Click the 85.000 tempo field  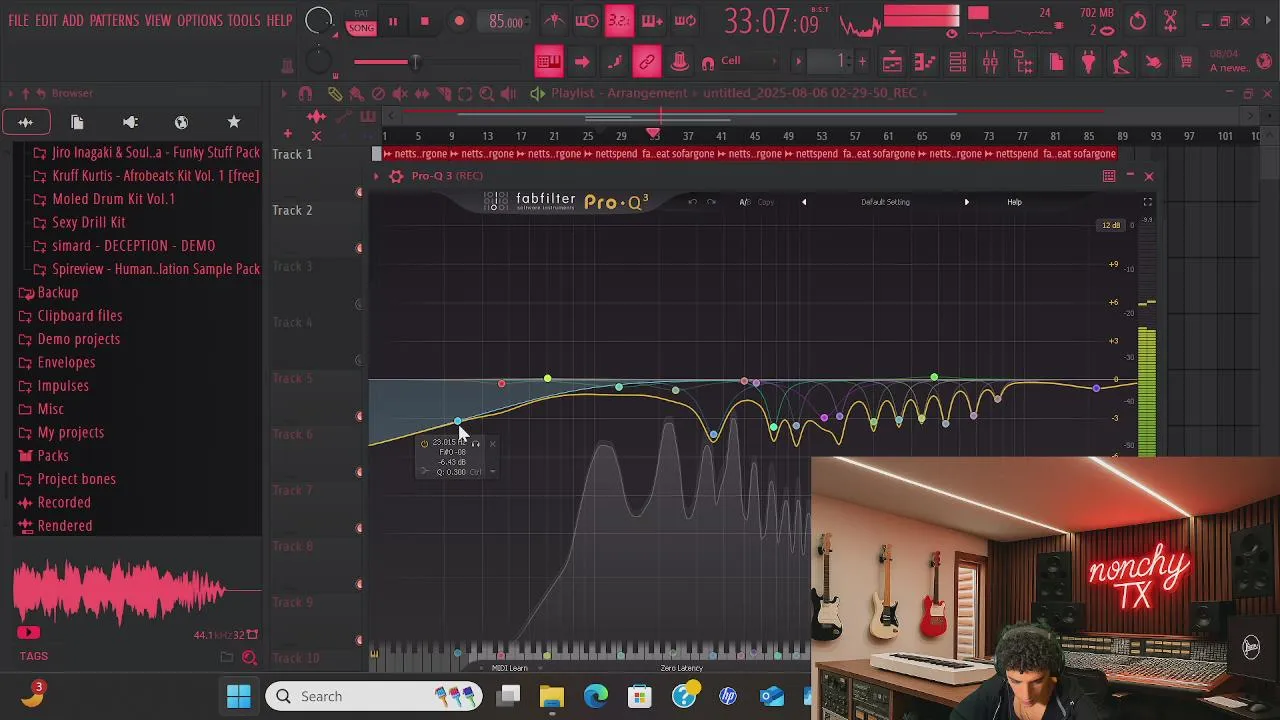coord(506,21)
